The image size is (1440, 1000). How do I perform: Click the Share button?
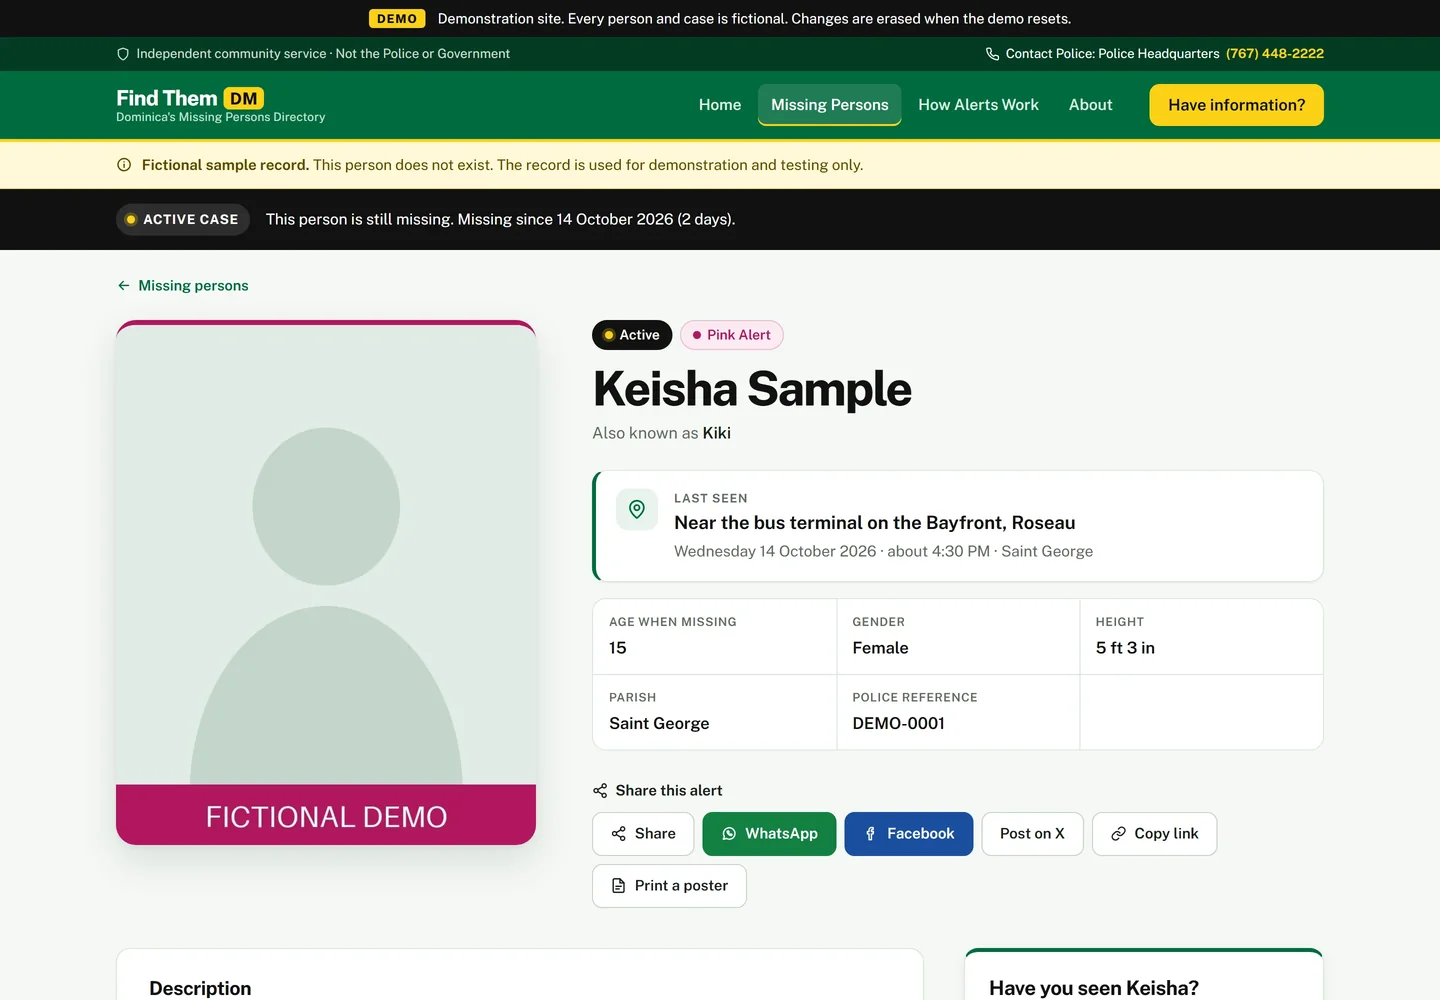643,834
